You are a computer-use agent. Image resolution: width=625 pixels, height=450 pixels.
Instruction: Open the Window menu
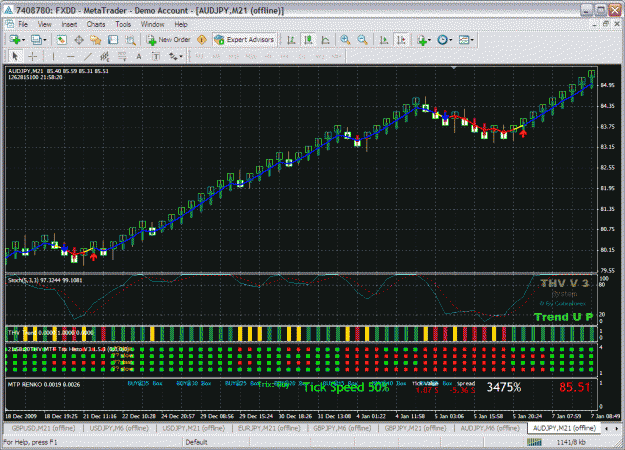(153, 24)
